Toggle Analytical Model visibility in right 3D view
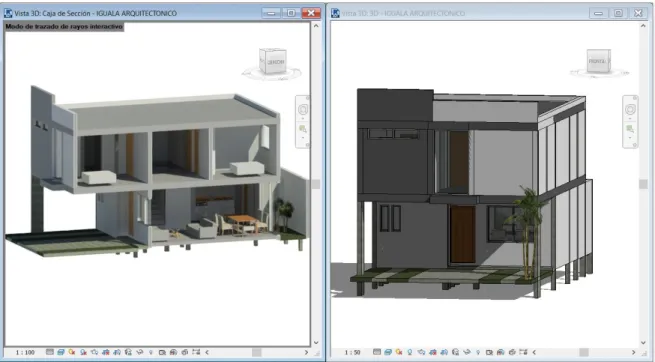This screenshot has height=362, width=655. tap(500, 352)
